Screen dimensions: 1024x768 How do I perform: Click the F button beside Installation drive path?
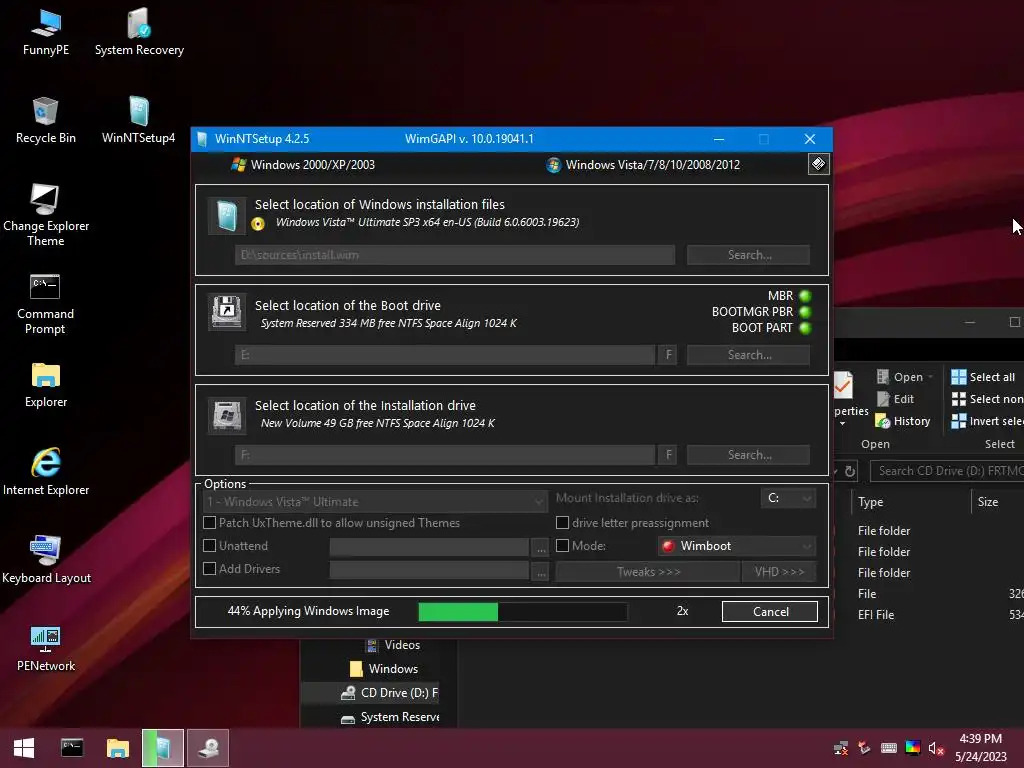[x=668, y=455]
